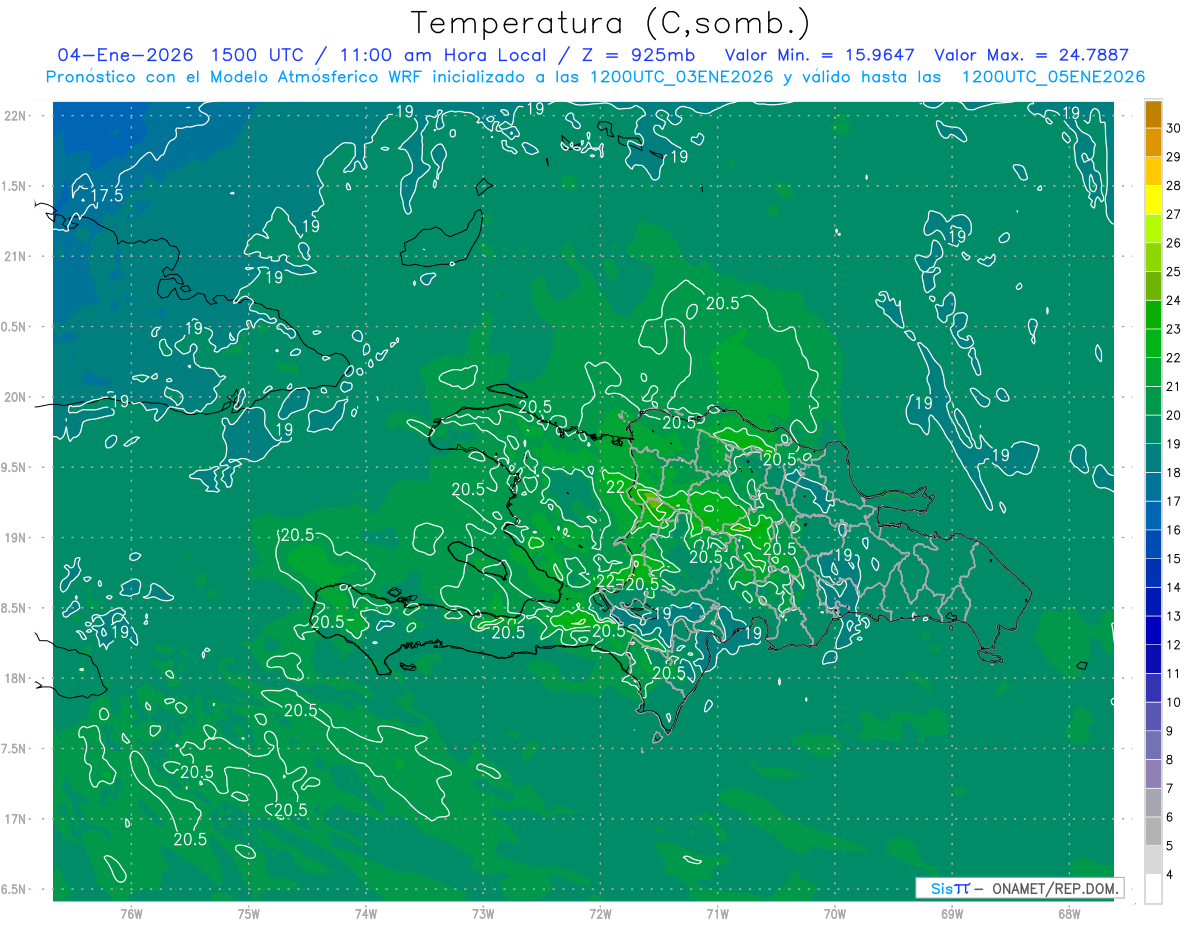1200x927 pixels.
Task: Click blue color swatch between 15 and 16
Action: 1153,544
